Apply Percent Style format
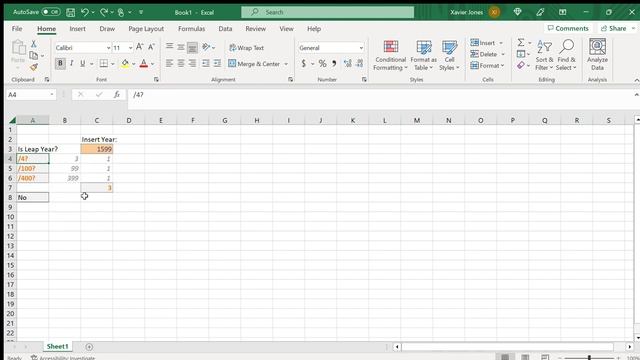The height and width of the screenshot is (360, 640). pos(322,63)
